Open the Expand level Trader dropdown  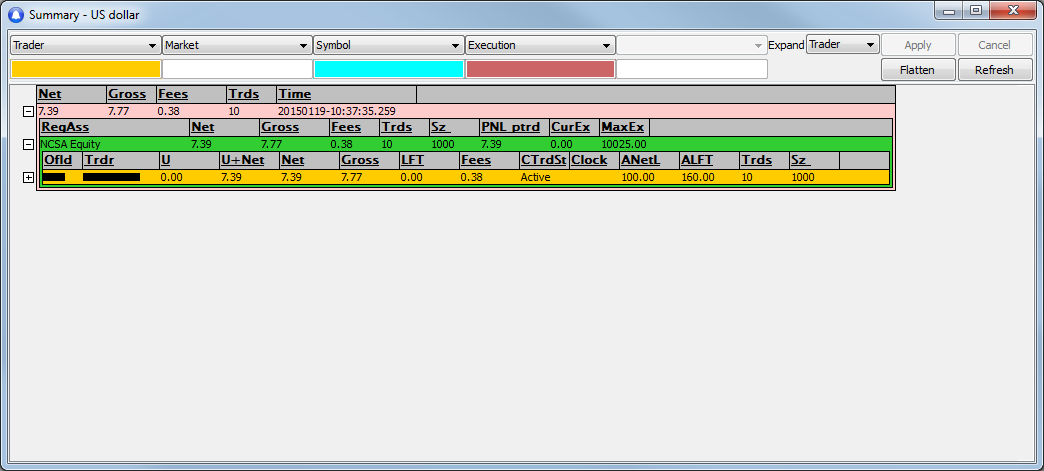(842, 45)
